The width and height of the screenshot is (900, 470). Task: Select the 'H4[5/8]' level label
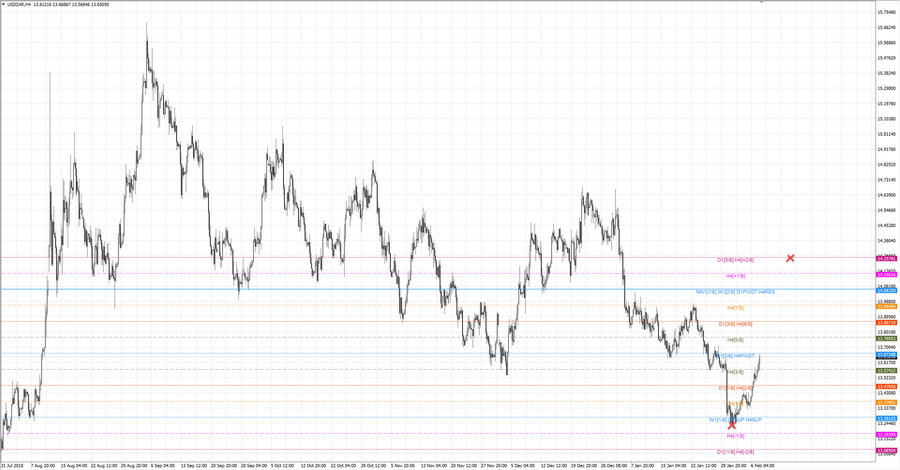735,340
